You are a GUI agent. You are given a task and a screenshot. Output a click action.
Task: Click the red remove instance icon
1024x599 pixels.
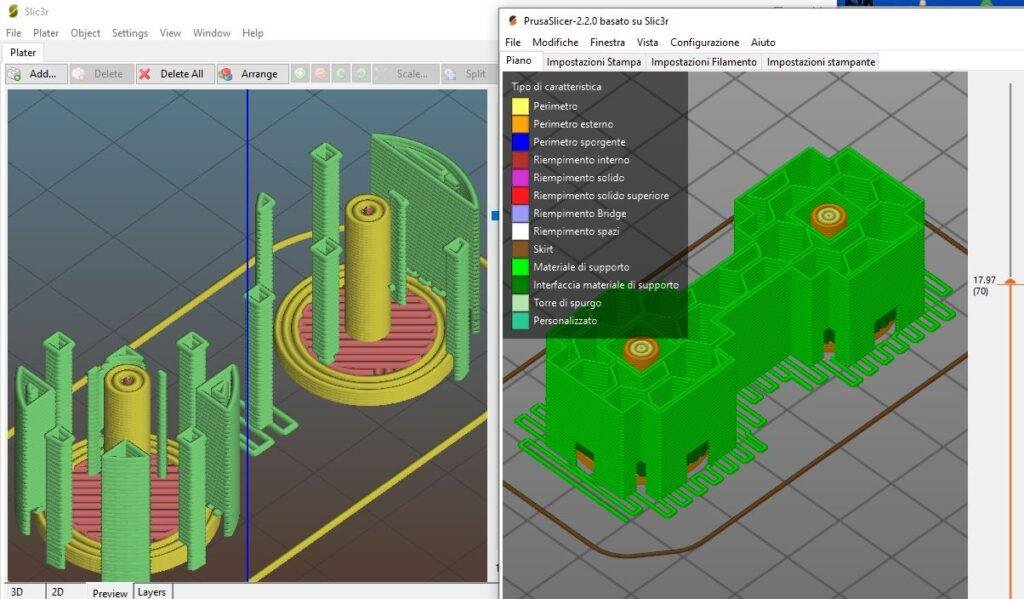[320, 73]
